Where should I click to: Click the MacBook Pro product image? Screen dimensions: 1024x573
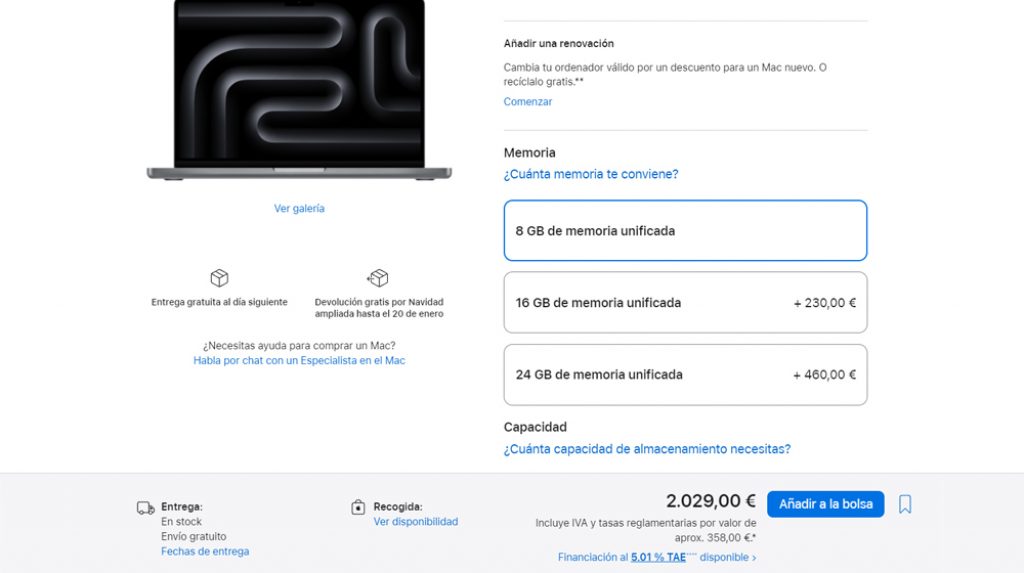pos(299,90)
